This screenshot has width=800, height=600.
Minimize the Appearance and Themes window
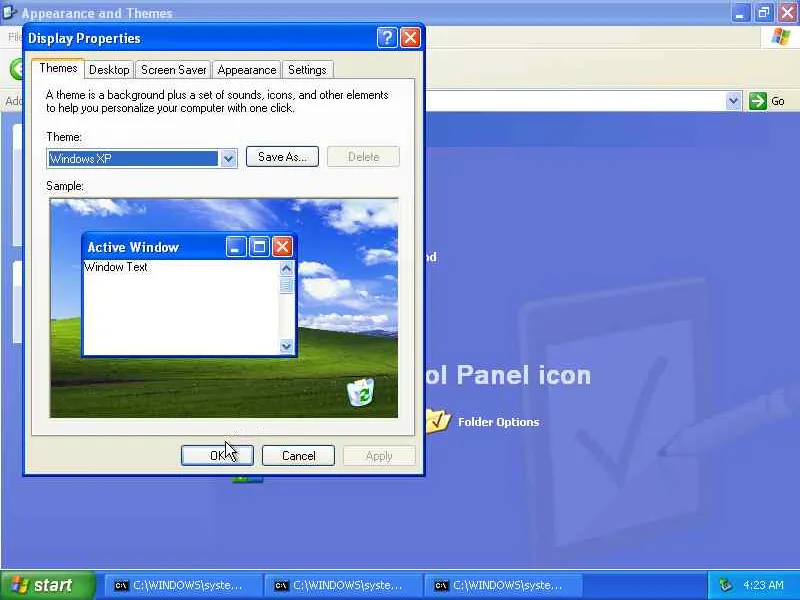(740, 13)
